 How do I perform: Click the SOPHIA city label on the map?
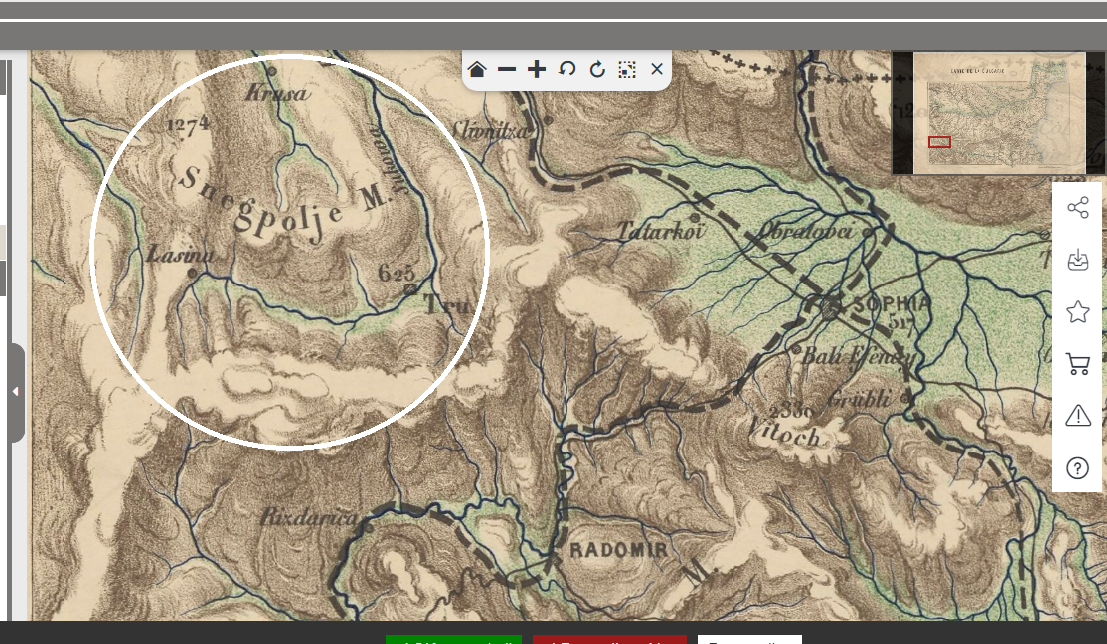tap(892, 305)
